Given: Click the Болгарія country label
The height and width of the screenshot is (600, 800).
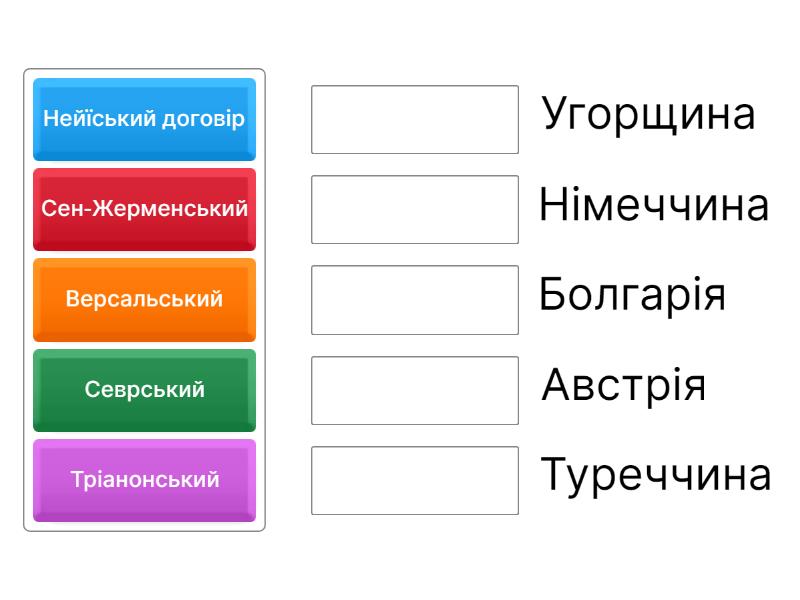Looking at the screenshot, I should tap(632, 295).
